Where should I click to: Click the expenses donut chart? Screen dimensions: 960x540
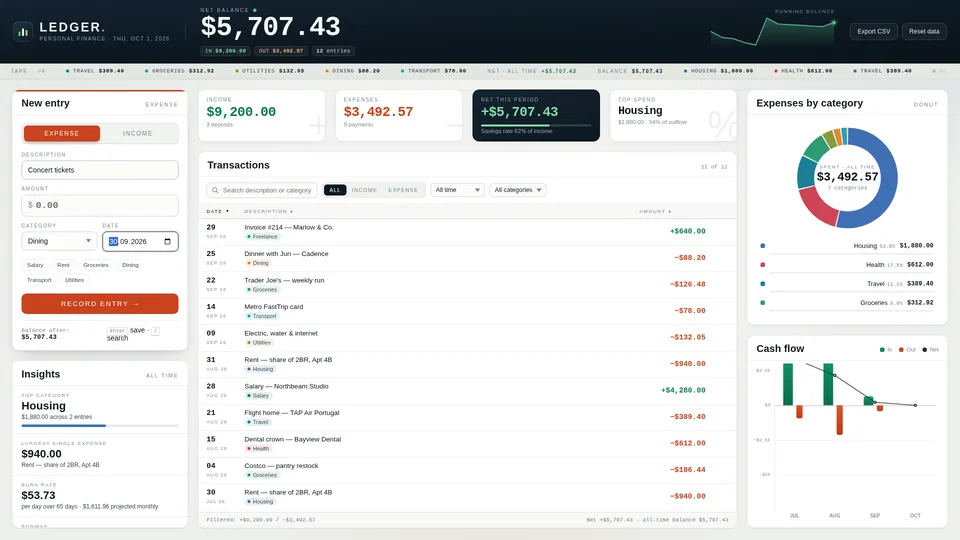(847, 178)
